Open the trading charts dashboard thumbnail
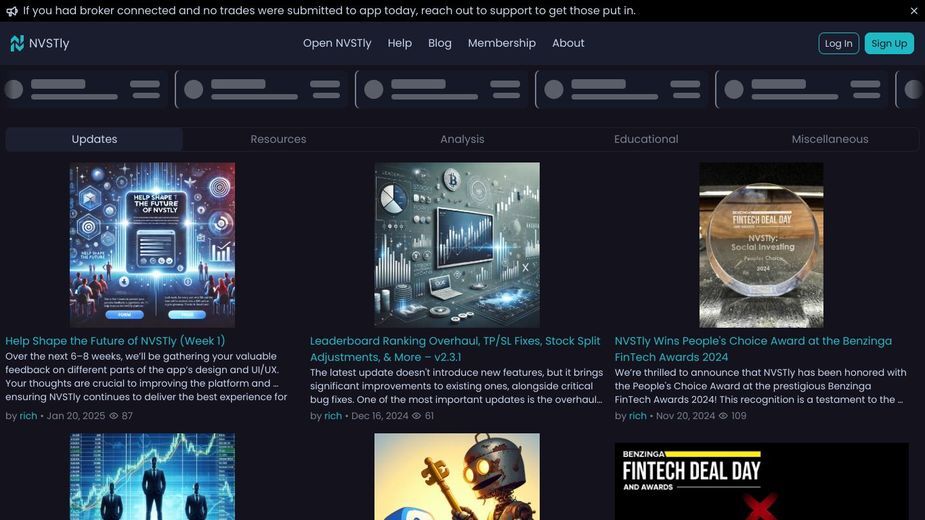925x520 pixels. [x=457, y=245]
